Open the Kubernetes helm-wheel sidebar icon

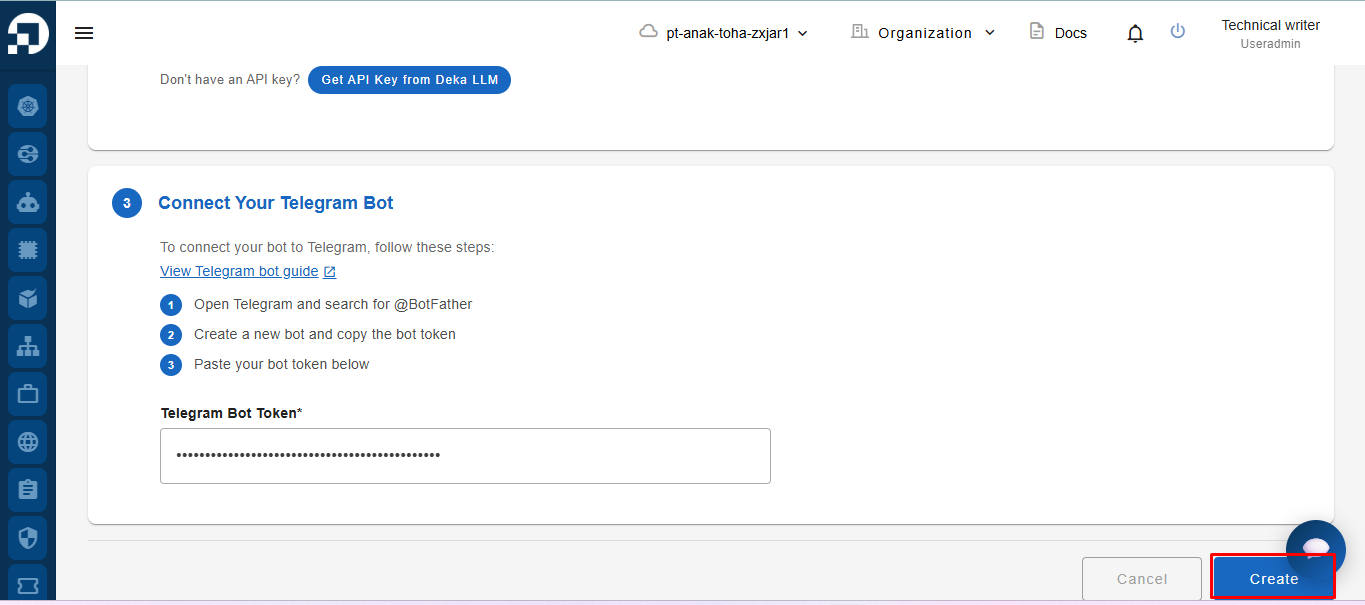coord(28,106)
